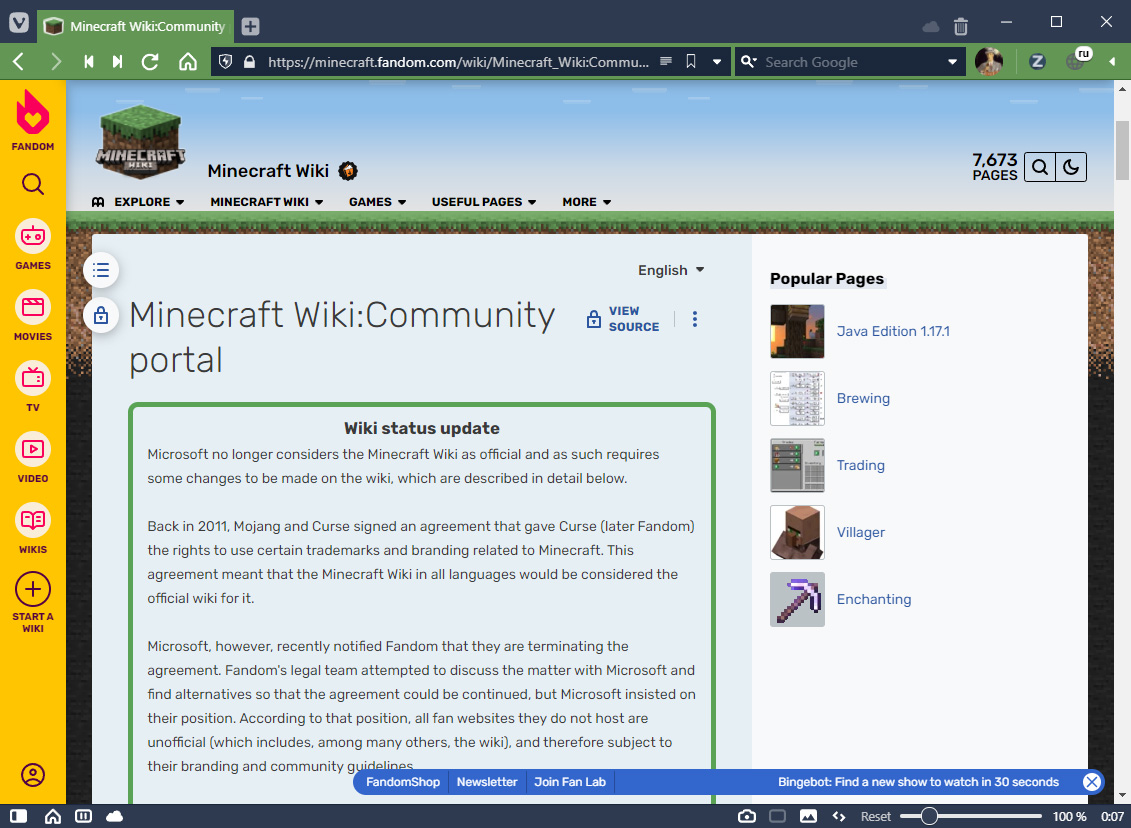Image resolution: width=1131 pixels, height=828 pixels.
Task: Open table of contents list icon
Action: (x=101, y=270)
